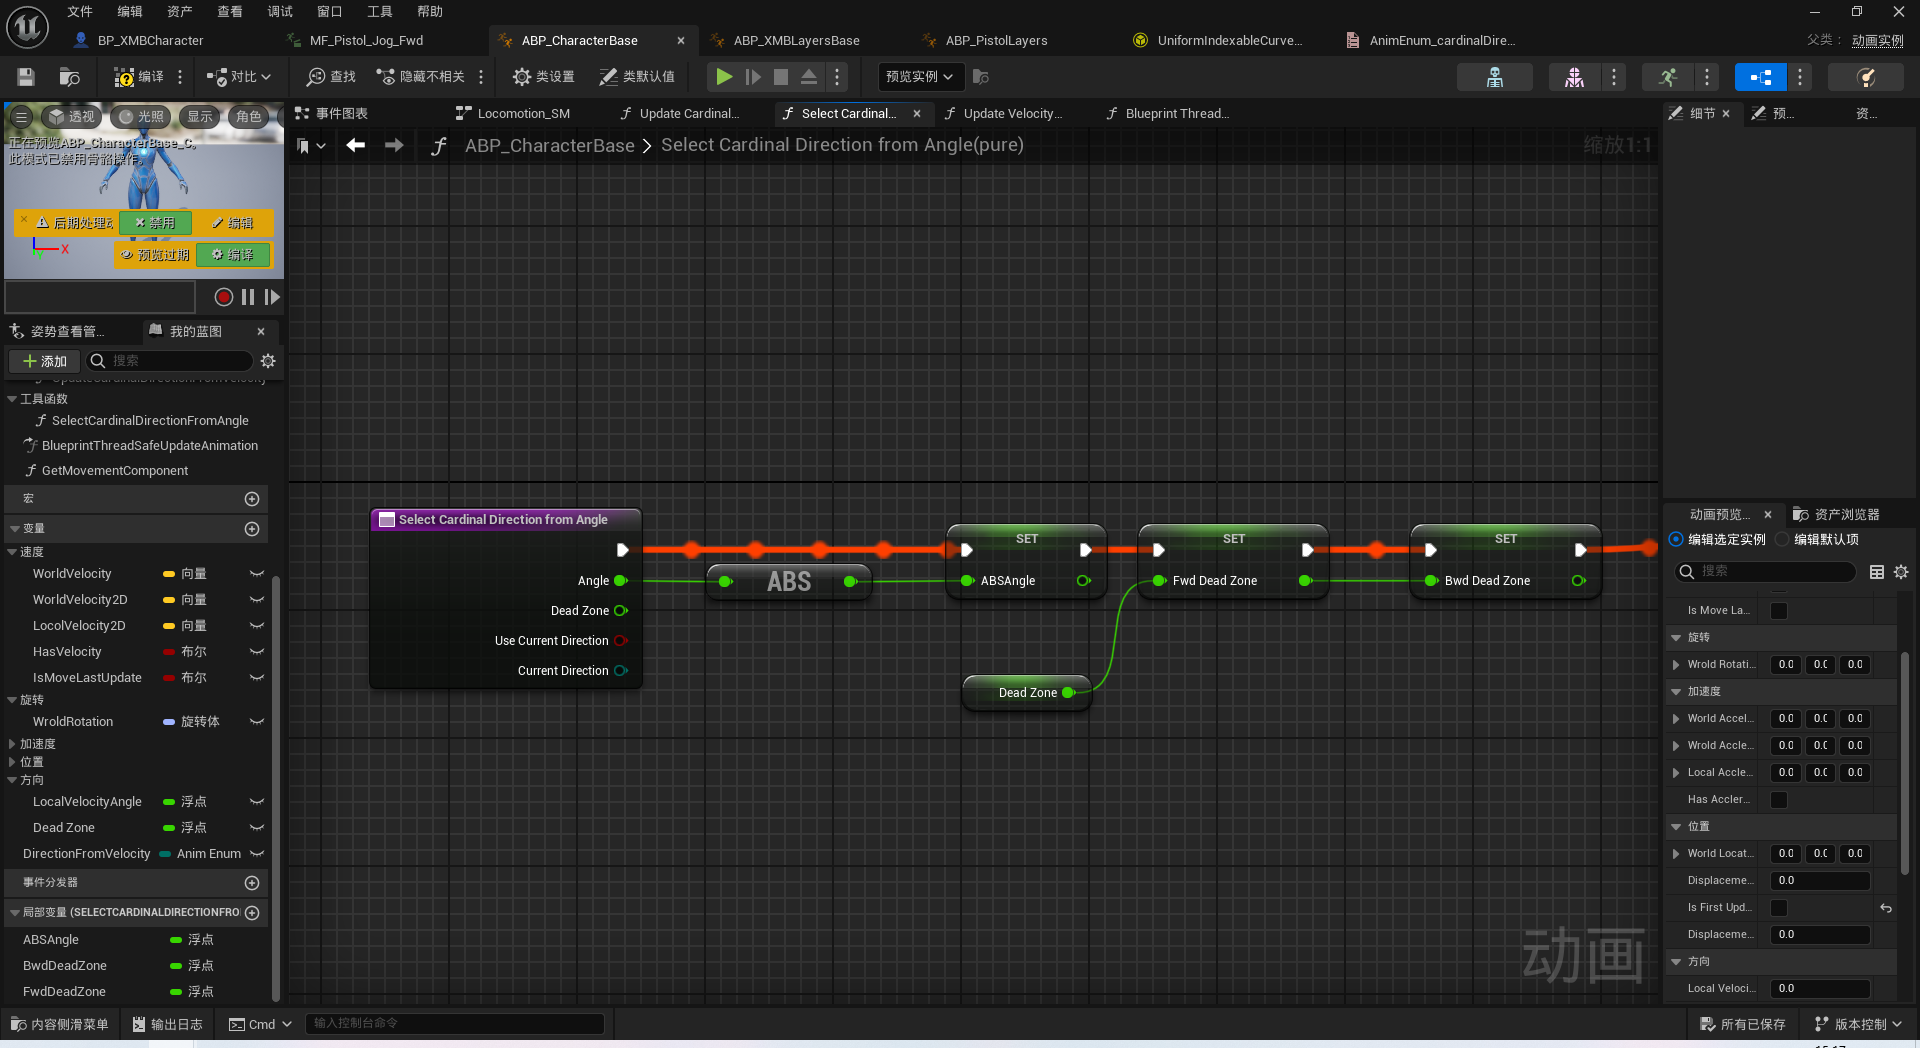Toggle Dead Zone variable visibility eye
This screenshot has height=1048, width=1920.
(x=257, y=828)
